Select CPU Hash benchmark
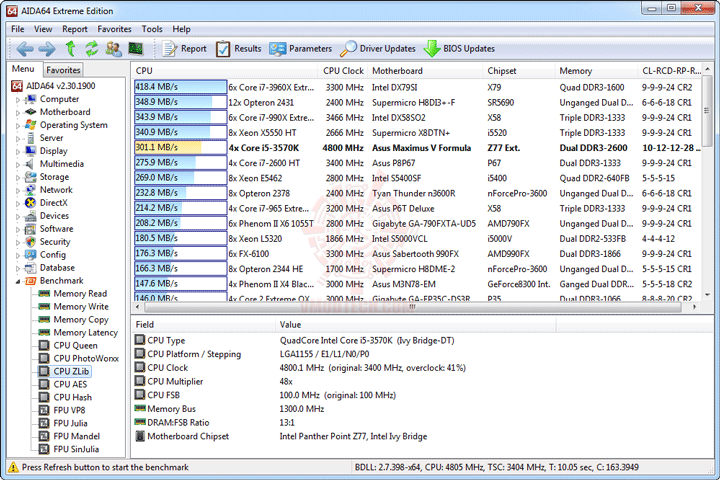Screen dimensions: 720x480 tap(73, 397)
